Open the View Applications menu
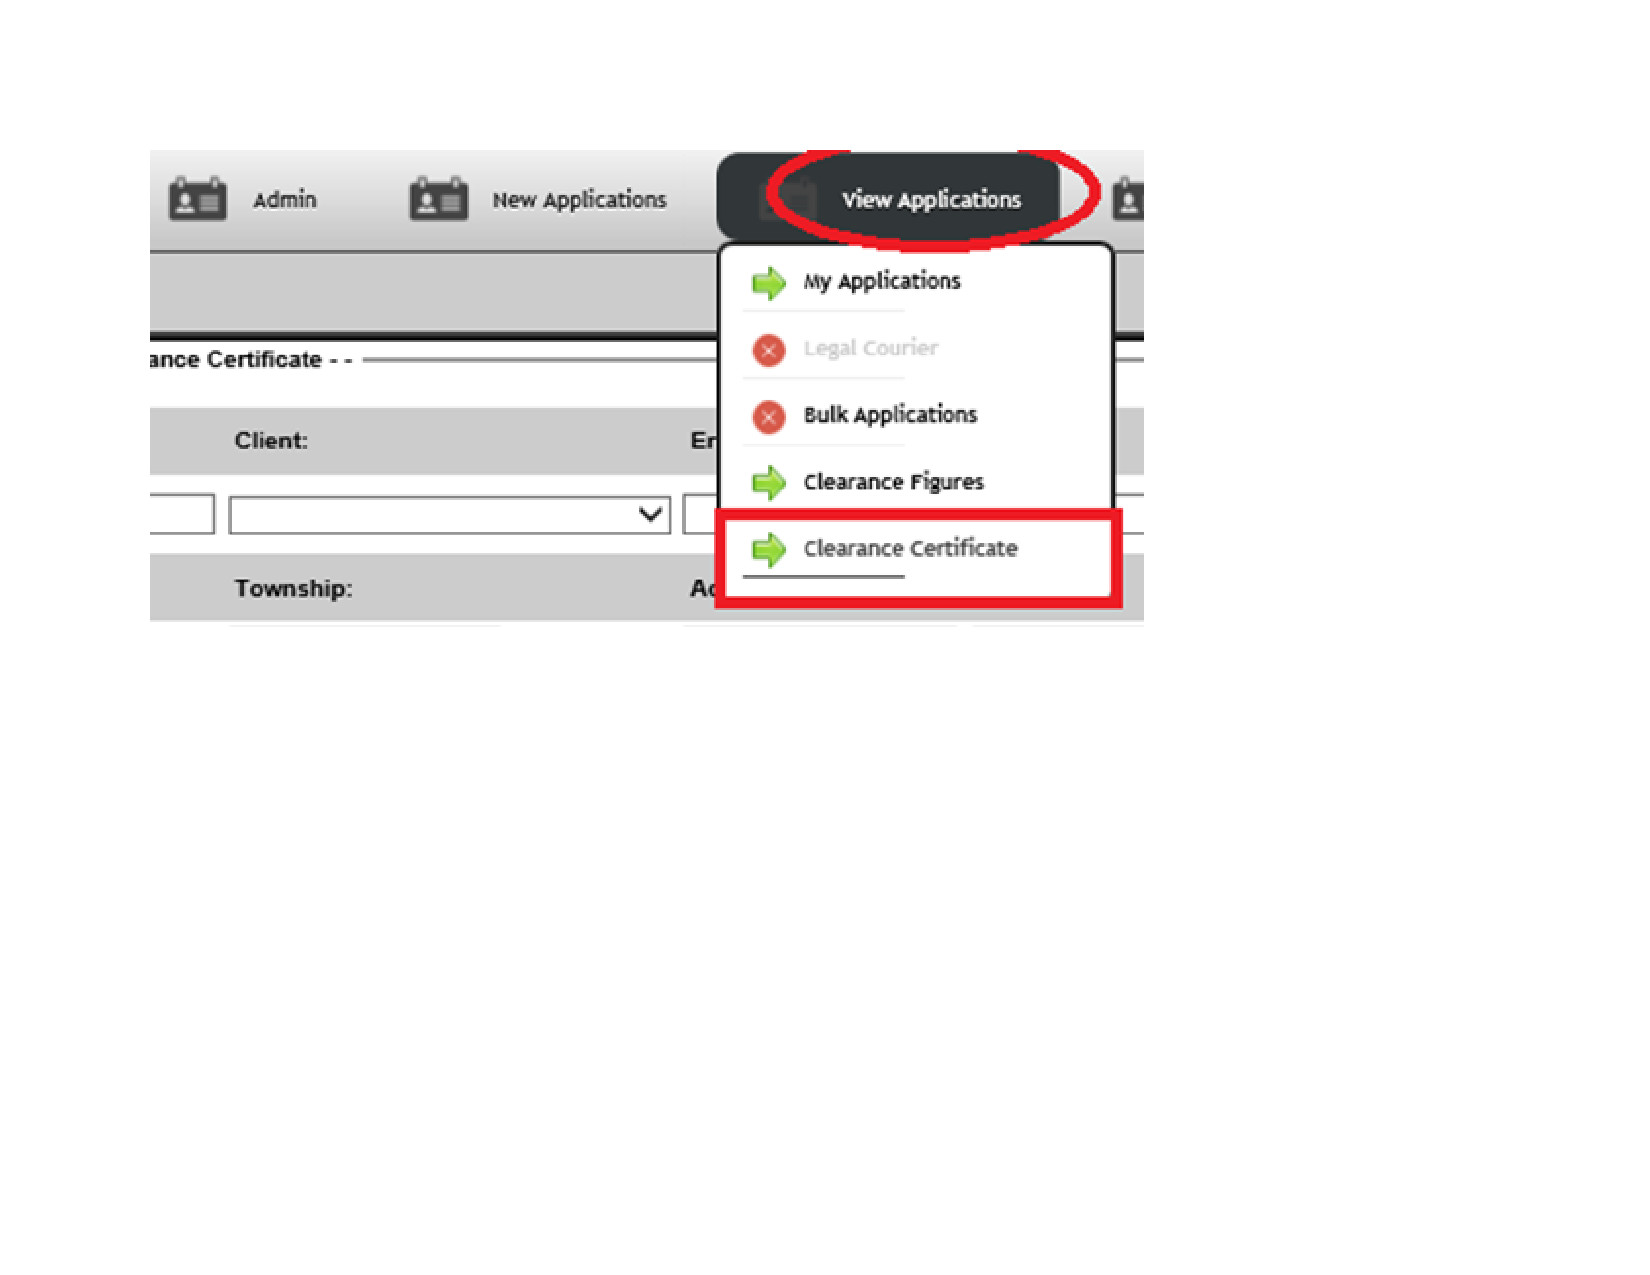The image size is (1650, 1275). click(x=931, y=199)
